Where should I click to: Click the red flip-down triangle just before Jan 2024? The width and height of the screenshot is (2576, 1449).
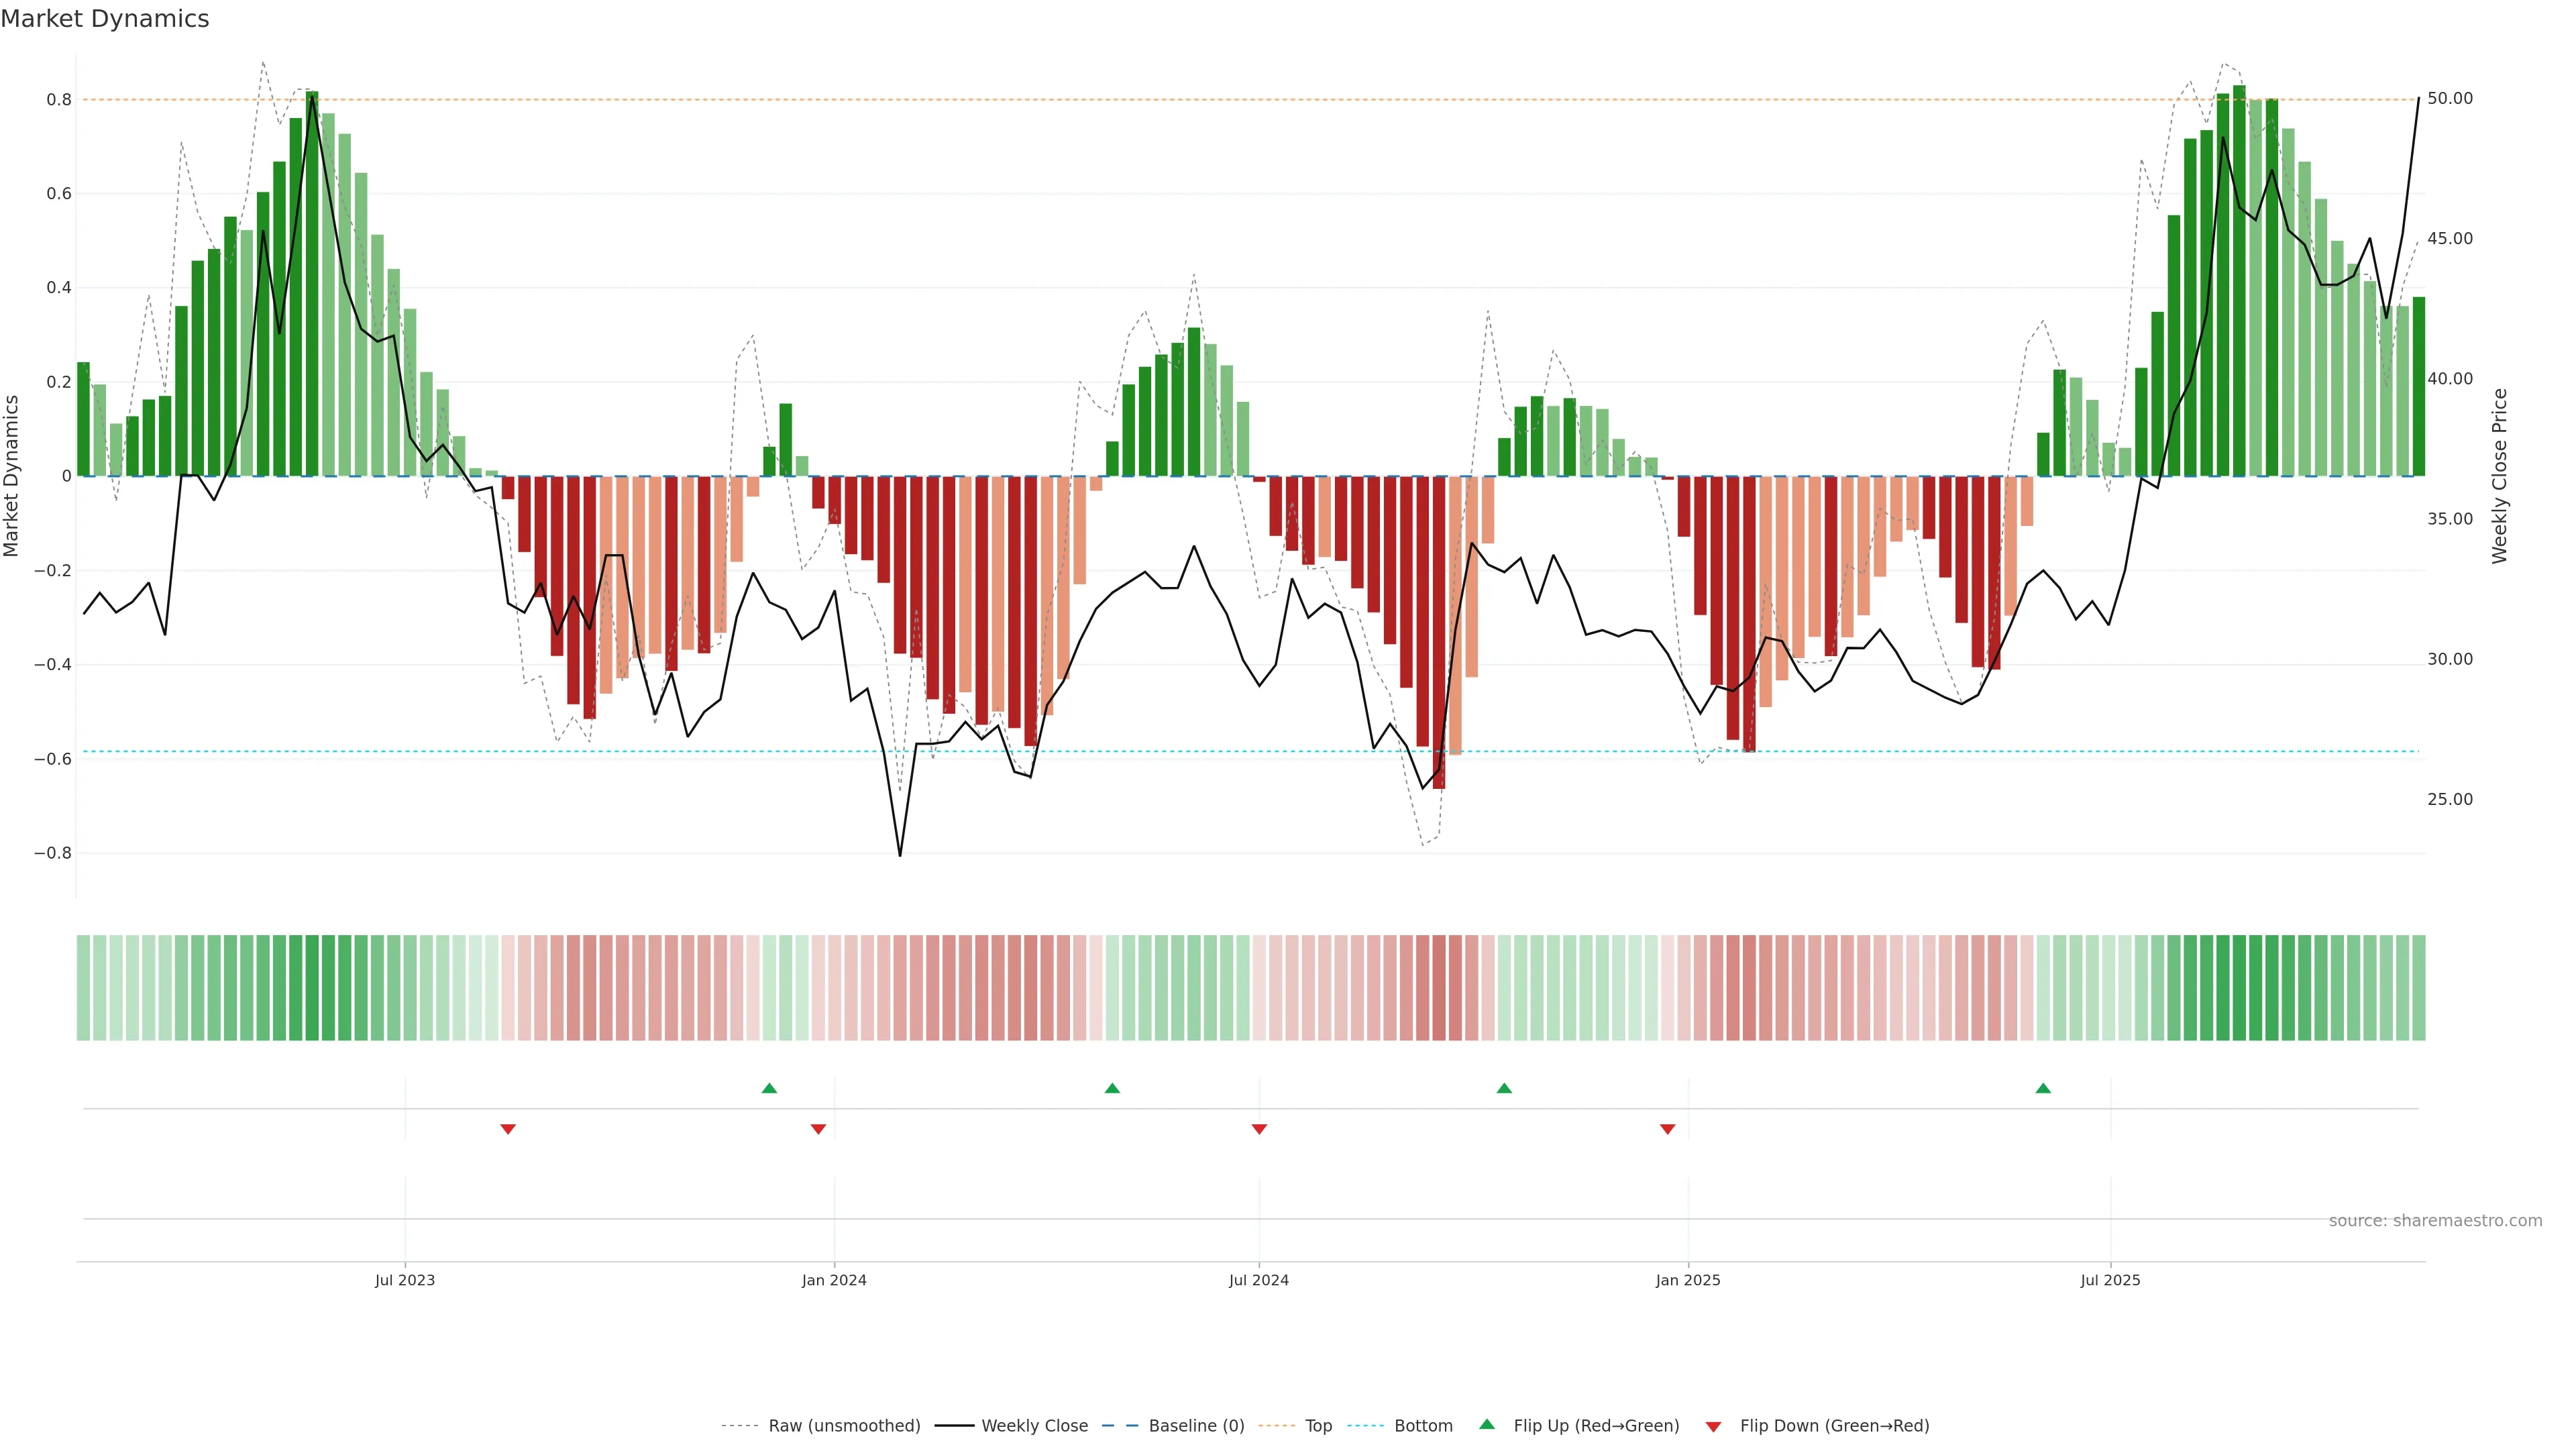818,1129
